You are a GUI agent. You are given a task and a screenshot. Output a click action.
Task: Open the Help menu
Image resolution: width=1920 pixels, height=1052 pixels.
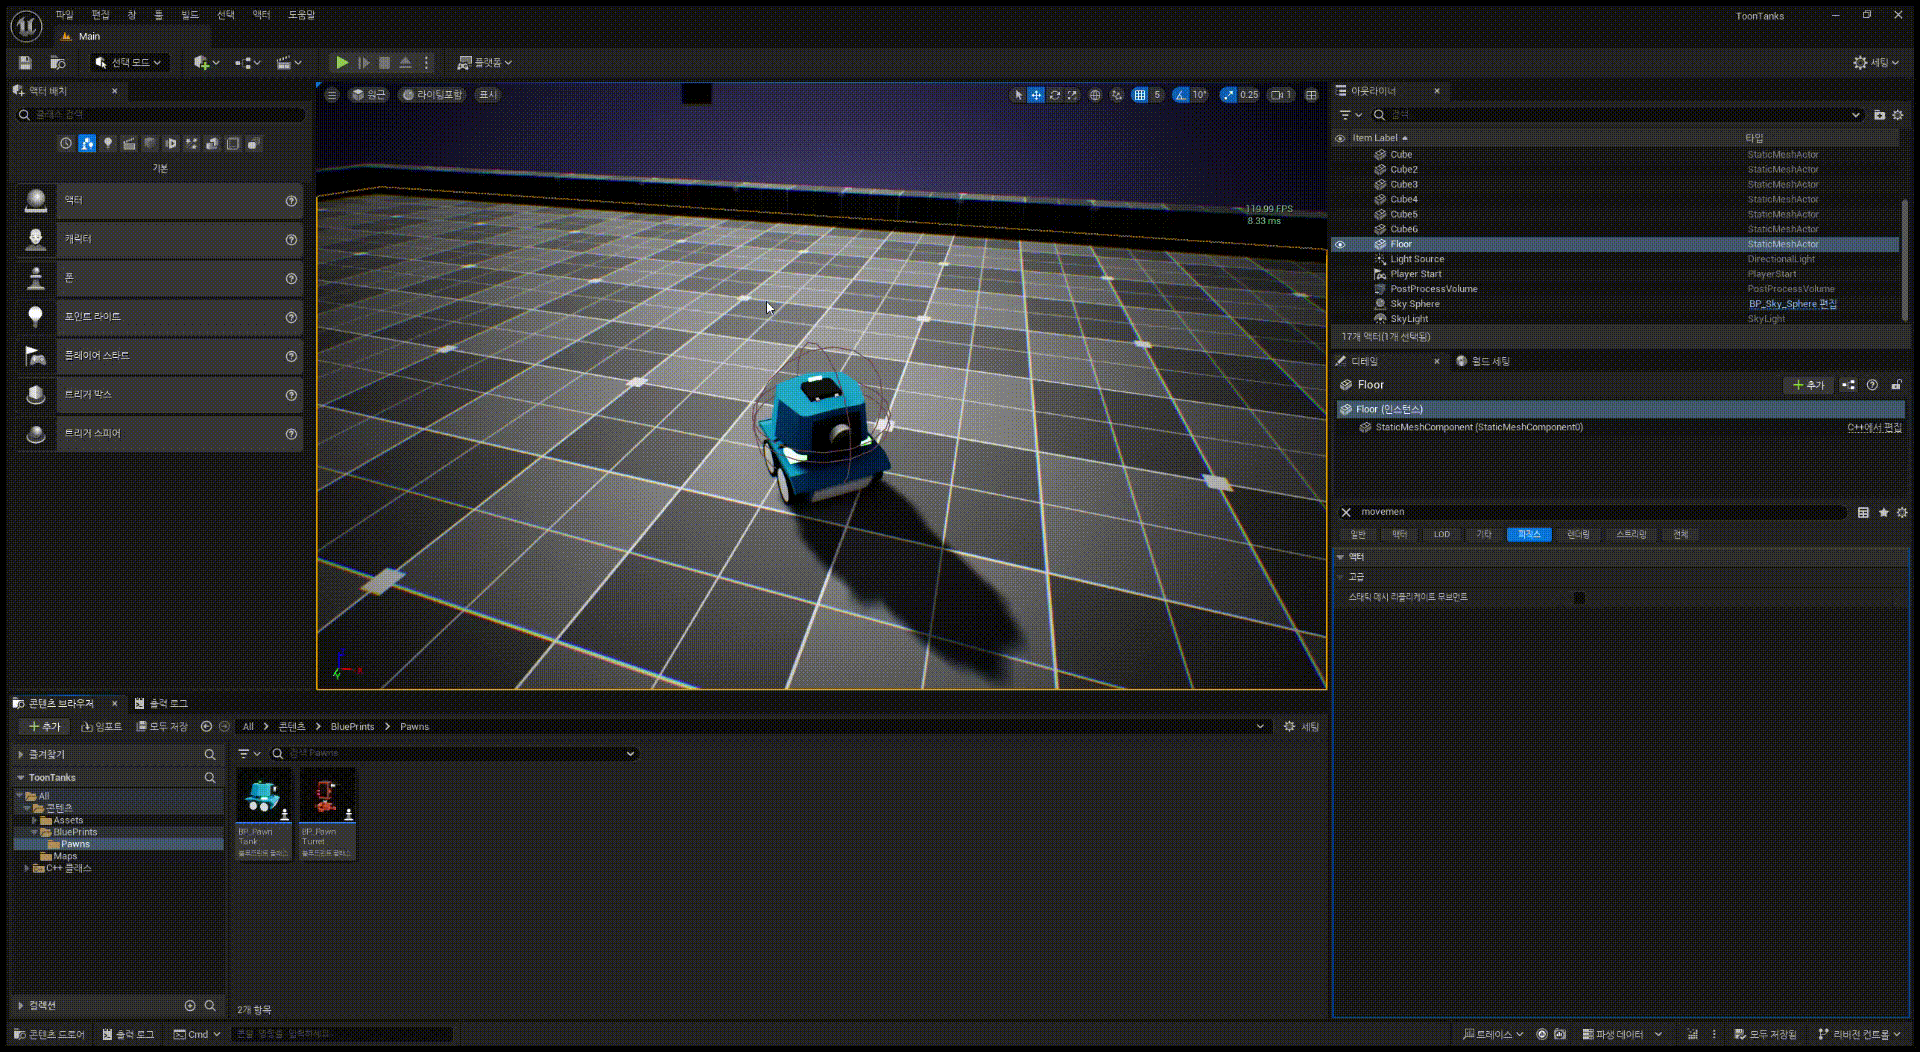(x=301, y=15)
